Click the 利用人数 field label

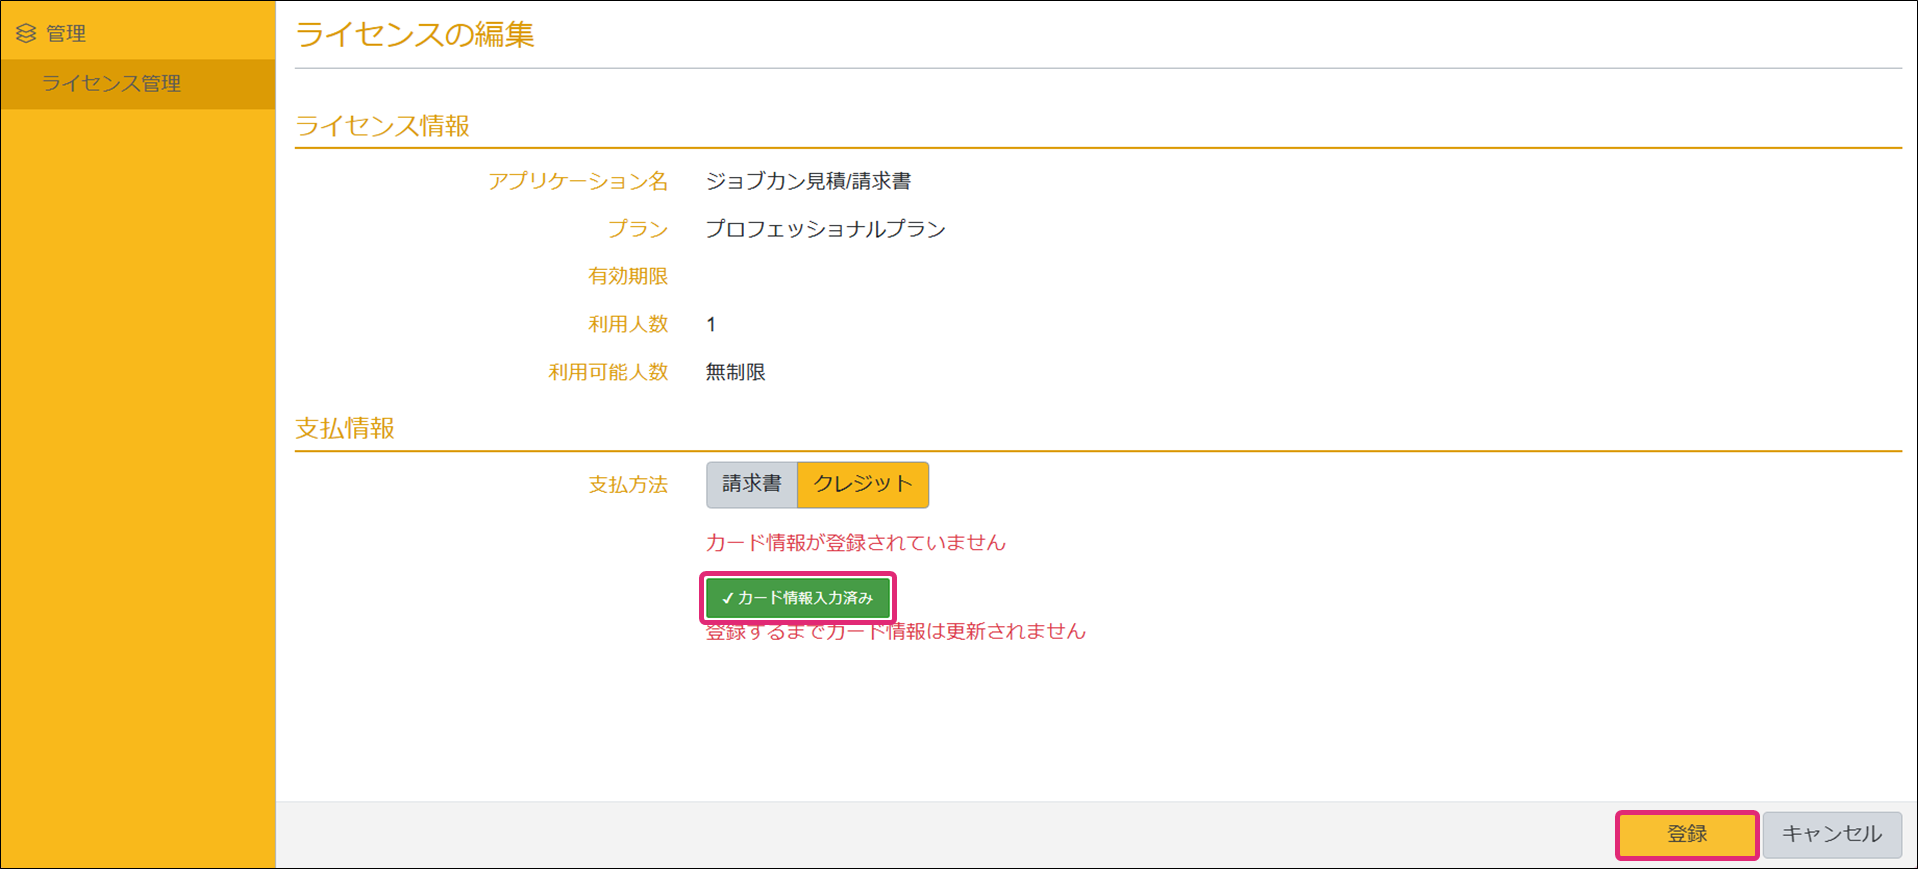627,324
